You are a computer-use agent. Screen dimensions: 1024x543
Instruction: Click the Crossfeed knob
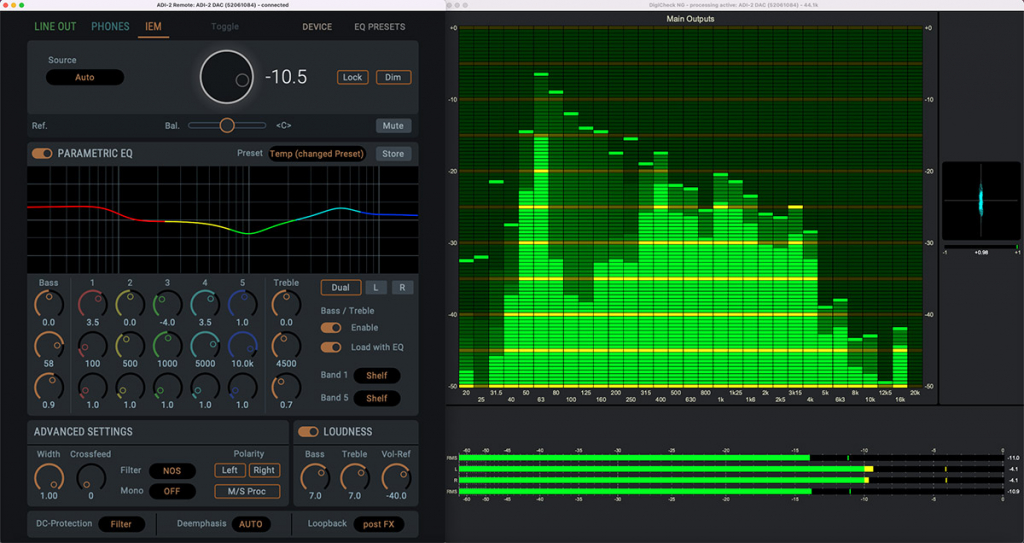point(91,476)
